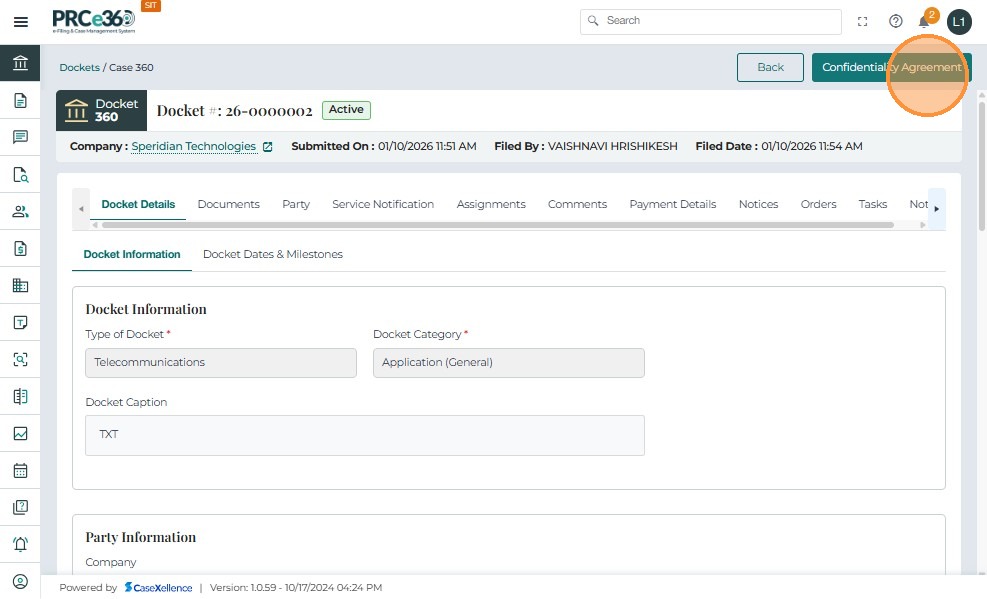Click the users group sidebar icon

[20, 211]
